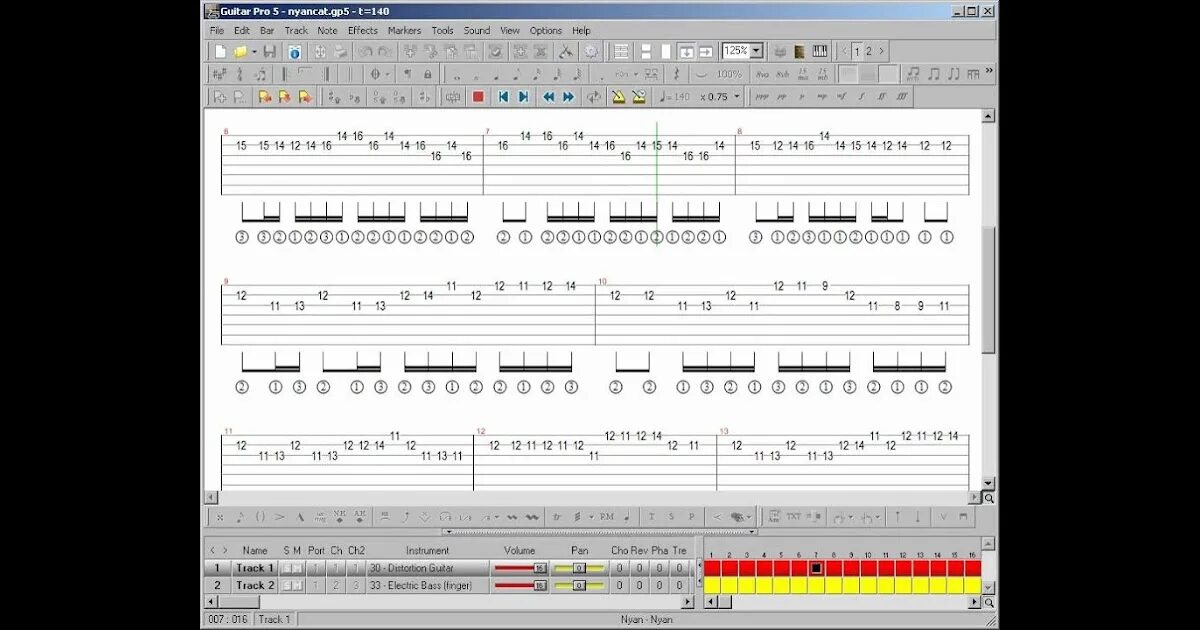Click the fast-forward double-arrow button
The width and height of the screenshot is (1200, 630).
tap(568, 97)
